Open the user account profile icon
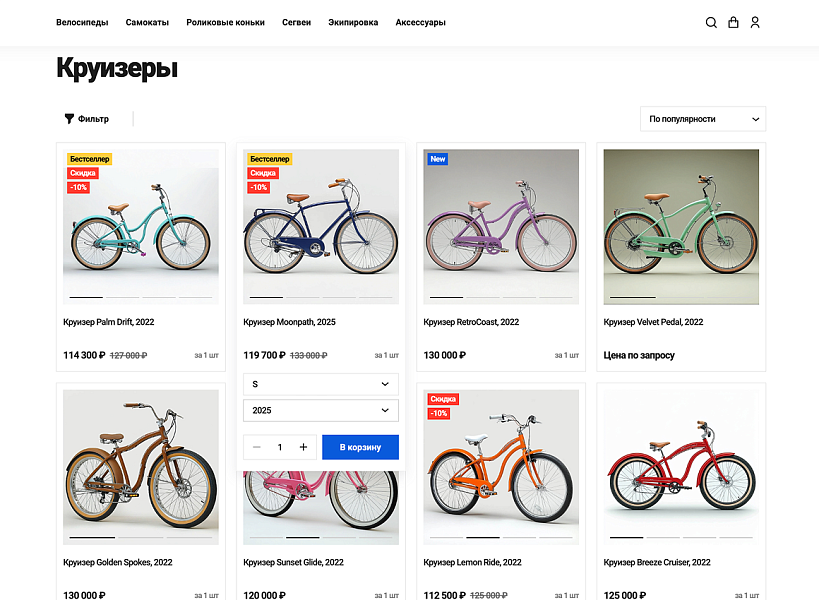The image size is (819, 600). (x=755, y=22)
